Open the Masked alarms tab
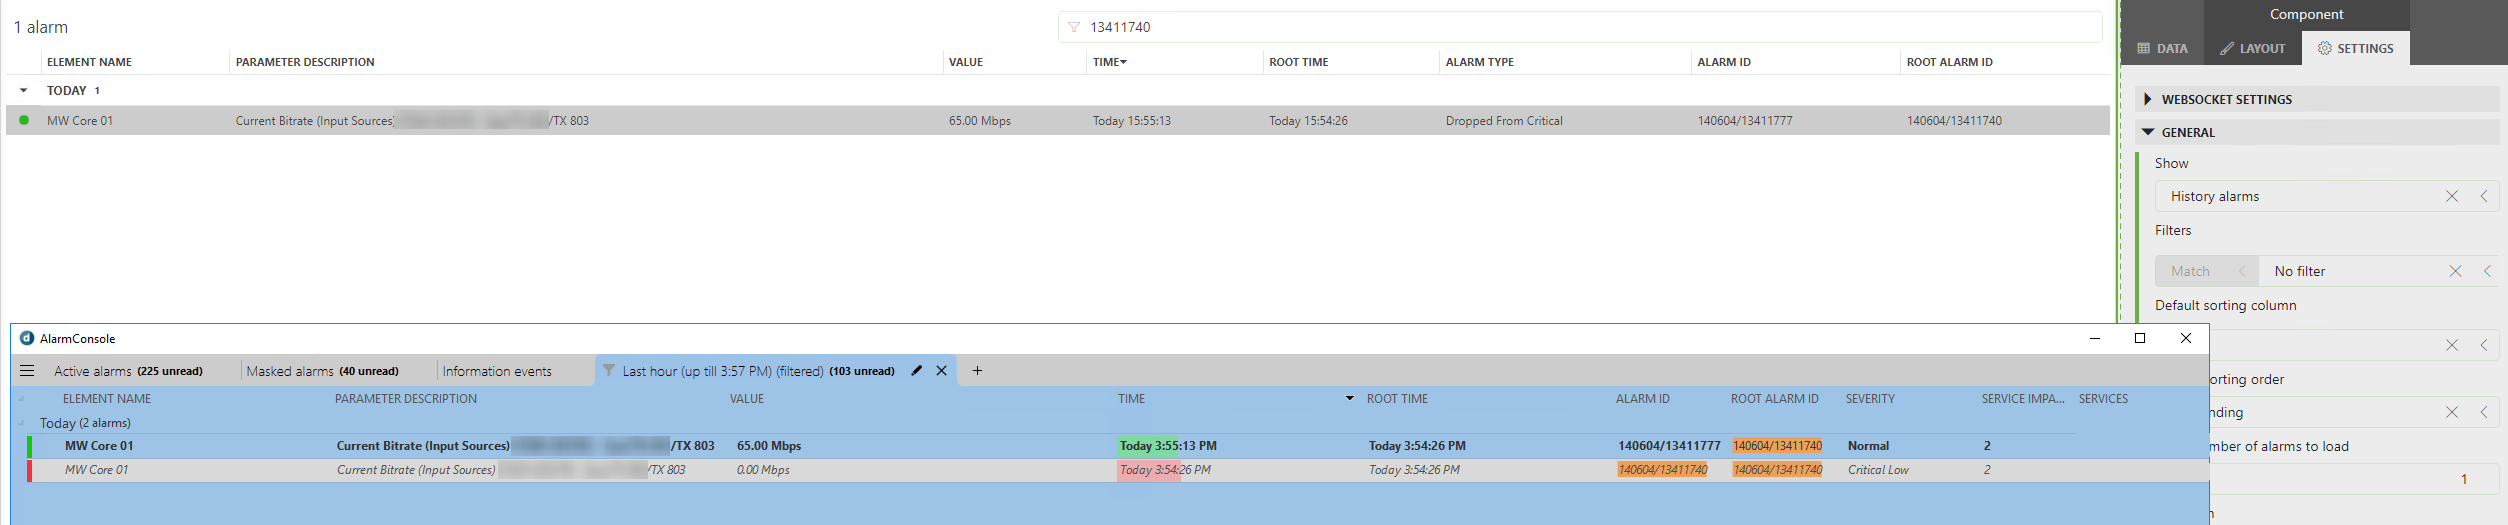The width and height of the screenshot is (2508, 525). point(322,371)
